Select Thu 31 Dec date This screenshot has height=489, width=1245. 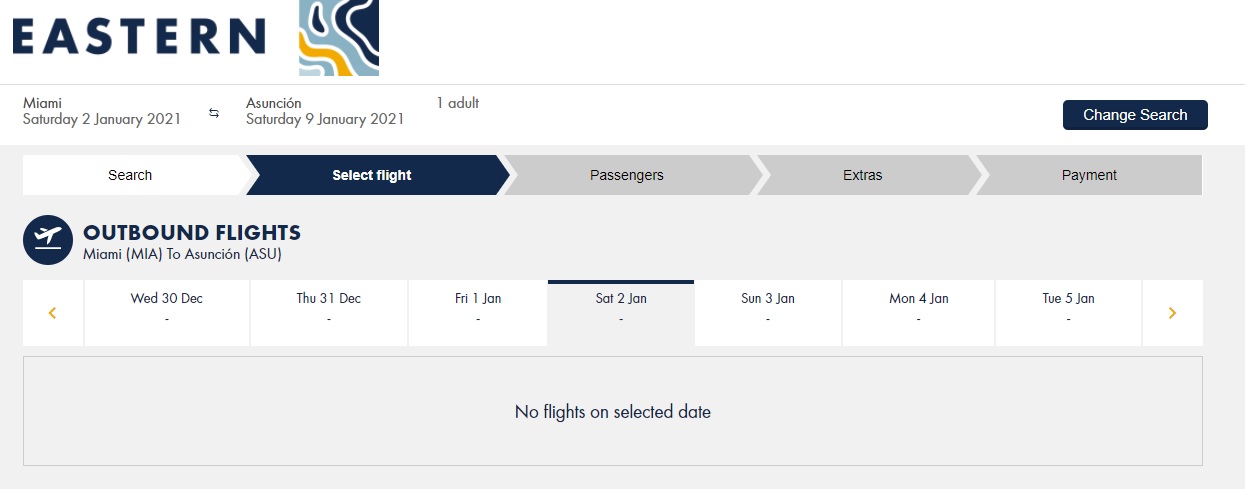click(329, 313)
